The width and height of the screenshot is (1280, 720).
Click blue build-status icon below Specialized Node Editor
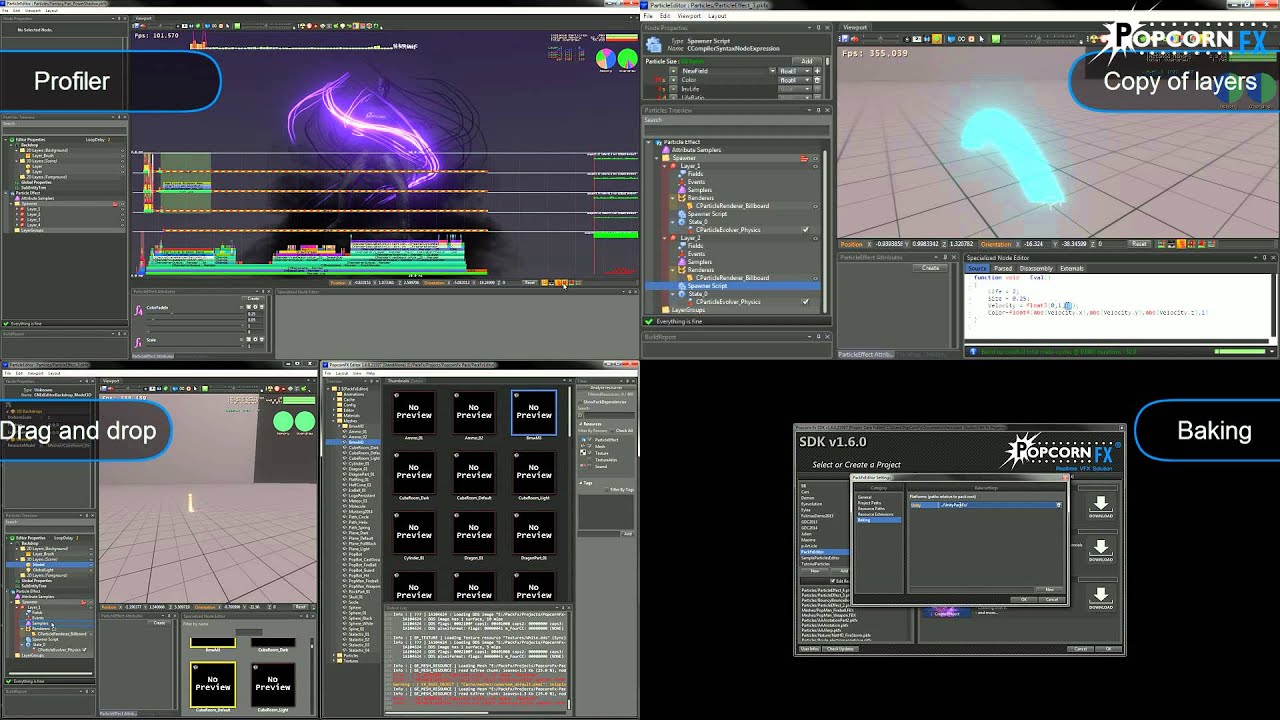pyautogui.click(x=973, y=351)
